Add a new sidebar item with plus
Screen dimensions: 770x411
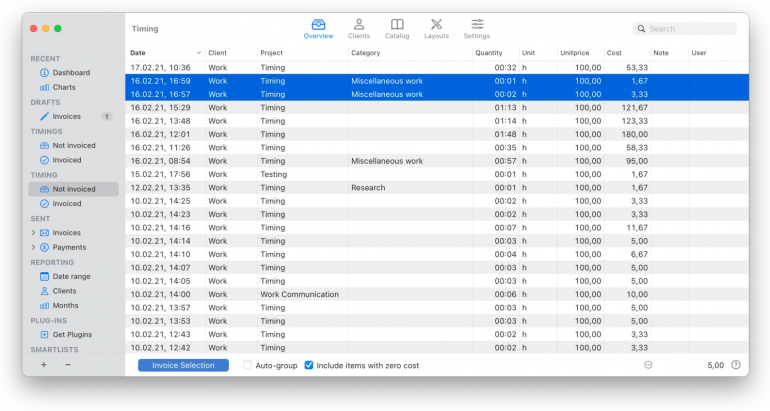point(44,365)
